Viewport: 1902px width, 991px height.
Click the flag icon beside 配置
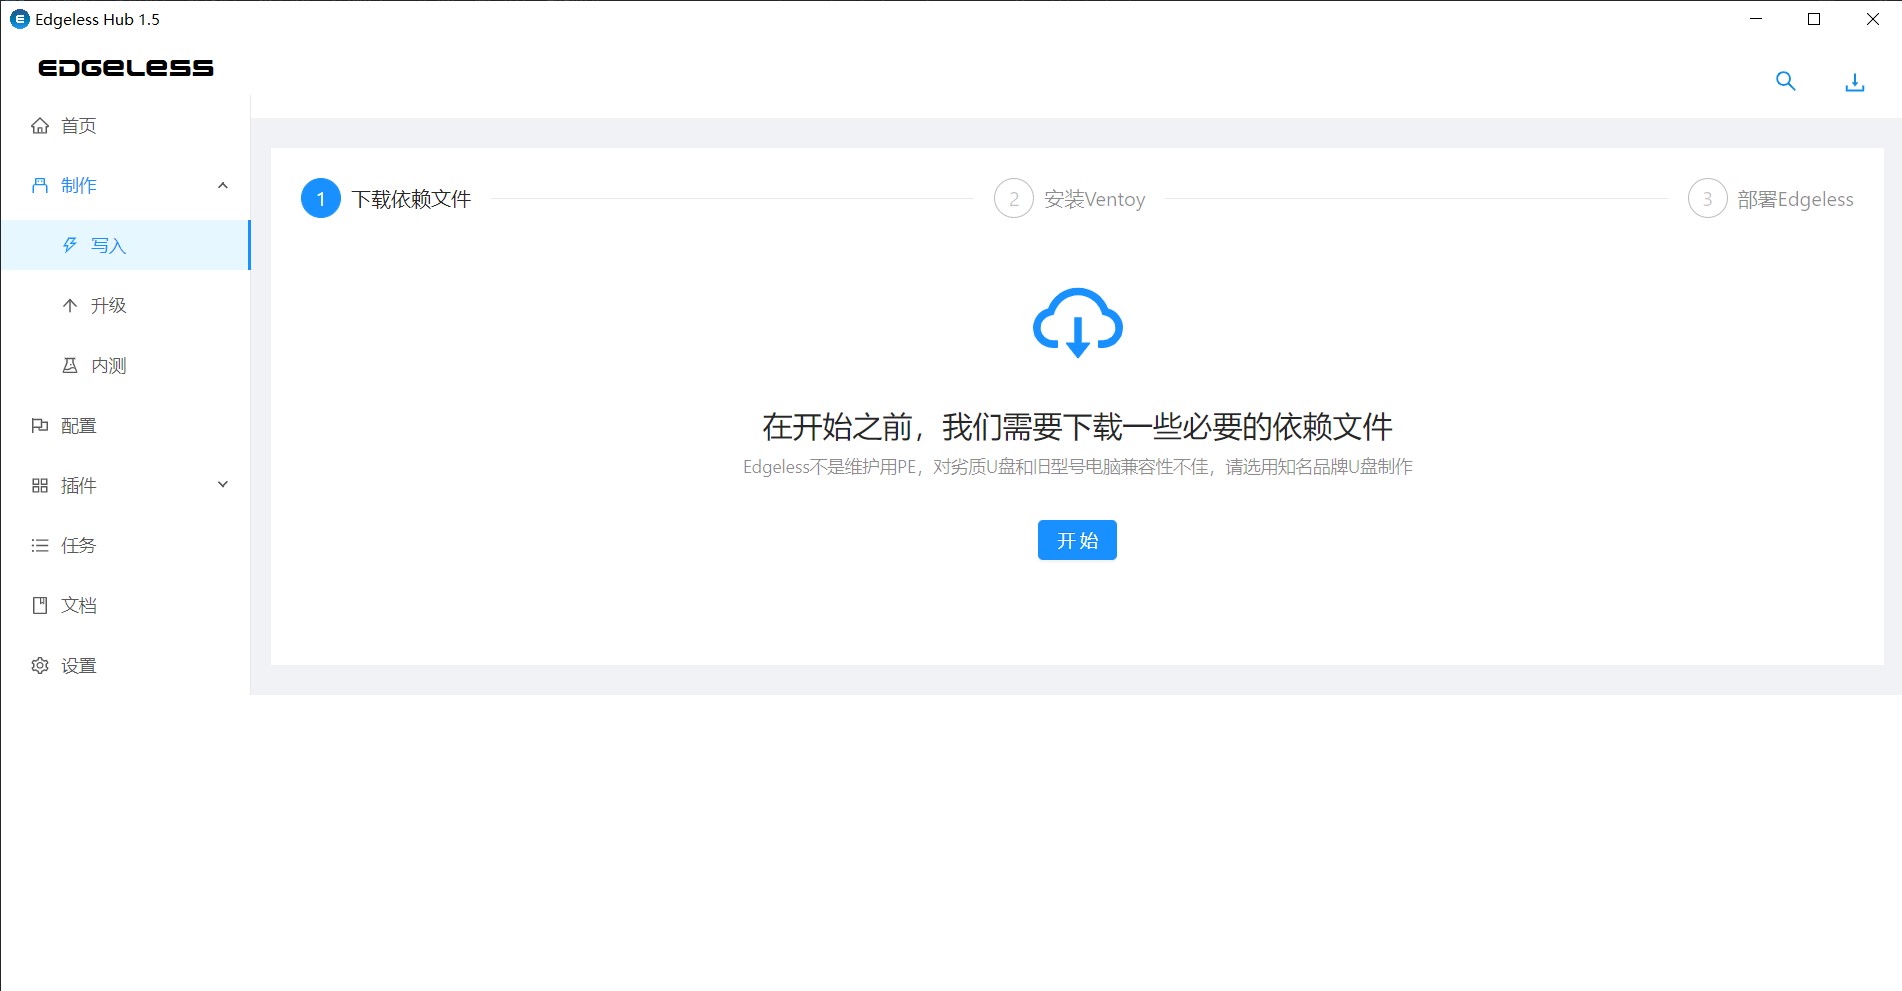pos(40,426)
